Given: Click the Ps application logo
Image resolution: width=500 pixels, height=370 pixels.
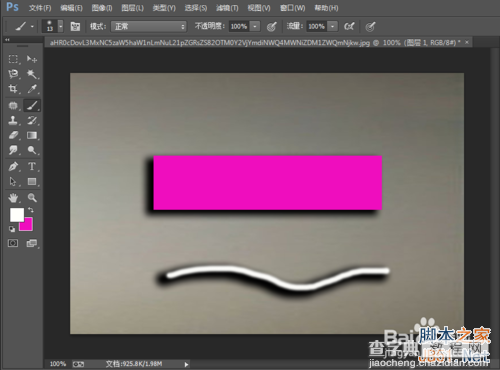Looking at the screenshot, I should 12,7.
